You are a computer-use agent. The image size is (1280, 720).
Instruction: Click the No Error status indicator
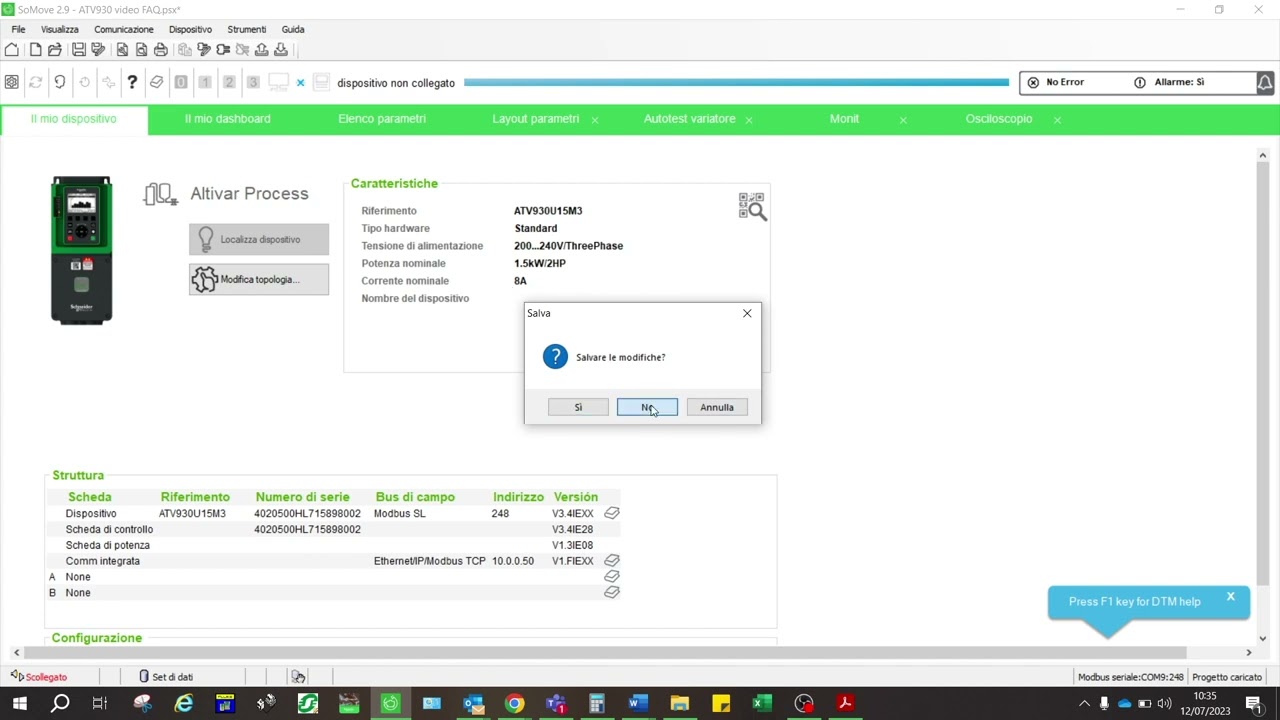tap(1056, 82)
